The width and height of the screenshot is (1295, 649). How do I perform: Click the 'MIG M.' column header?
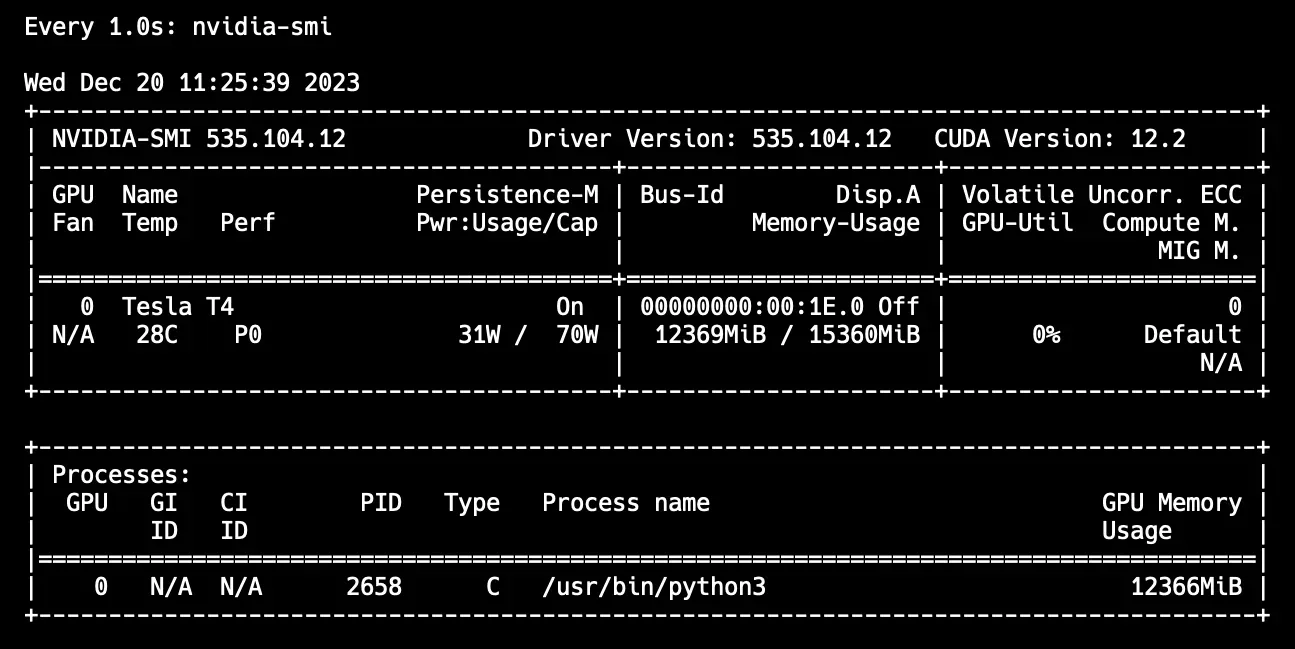[x=1200, y=250]
